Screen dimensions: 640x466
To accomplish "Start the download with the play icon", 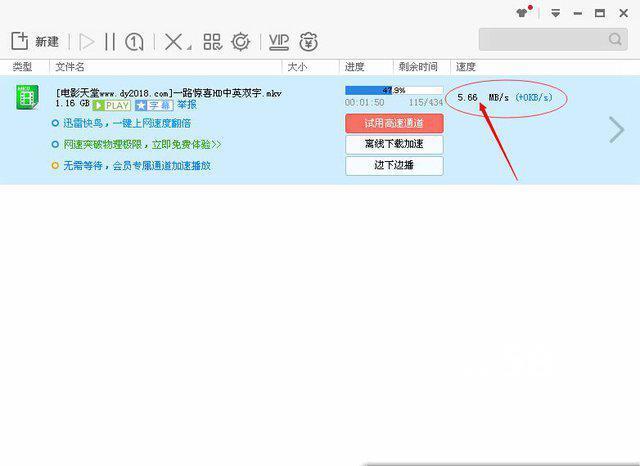I will [87, 42].
